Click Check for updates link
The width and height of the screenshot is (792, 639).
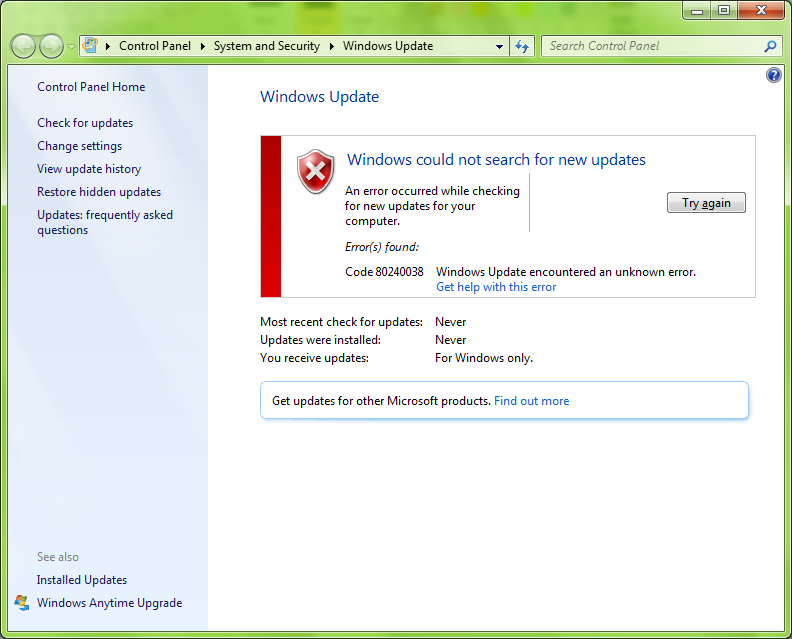point(85,123)
